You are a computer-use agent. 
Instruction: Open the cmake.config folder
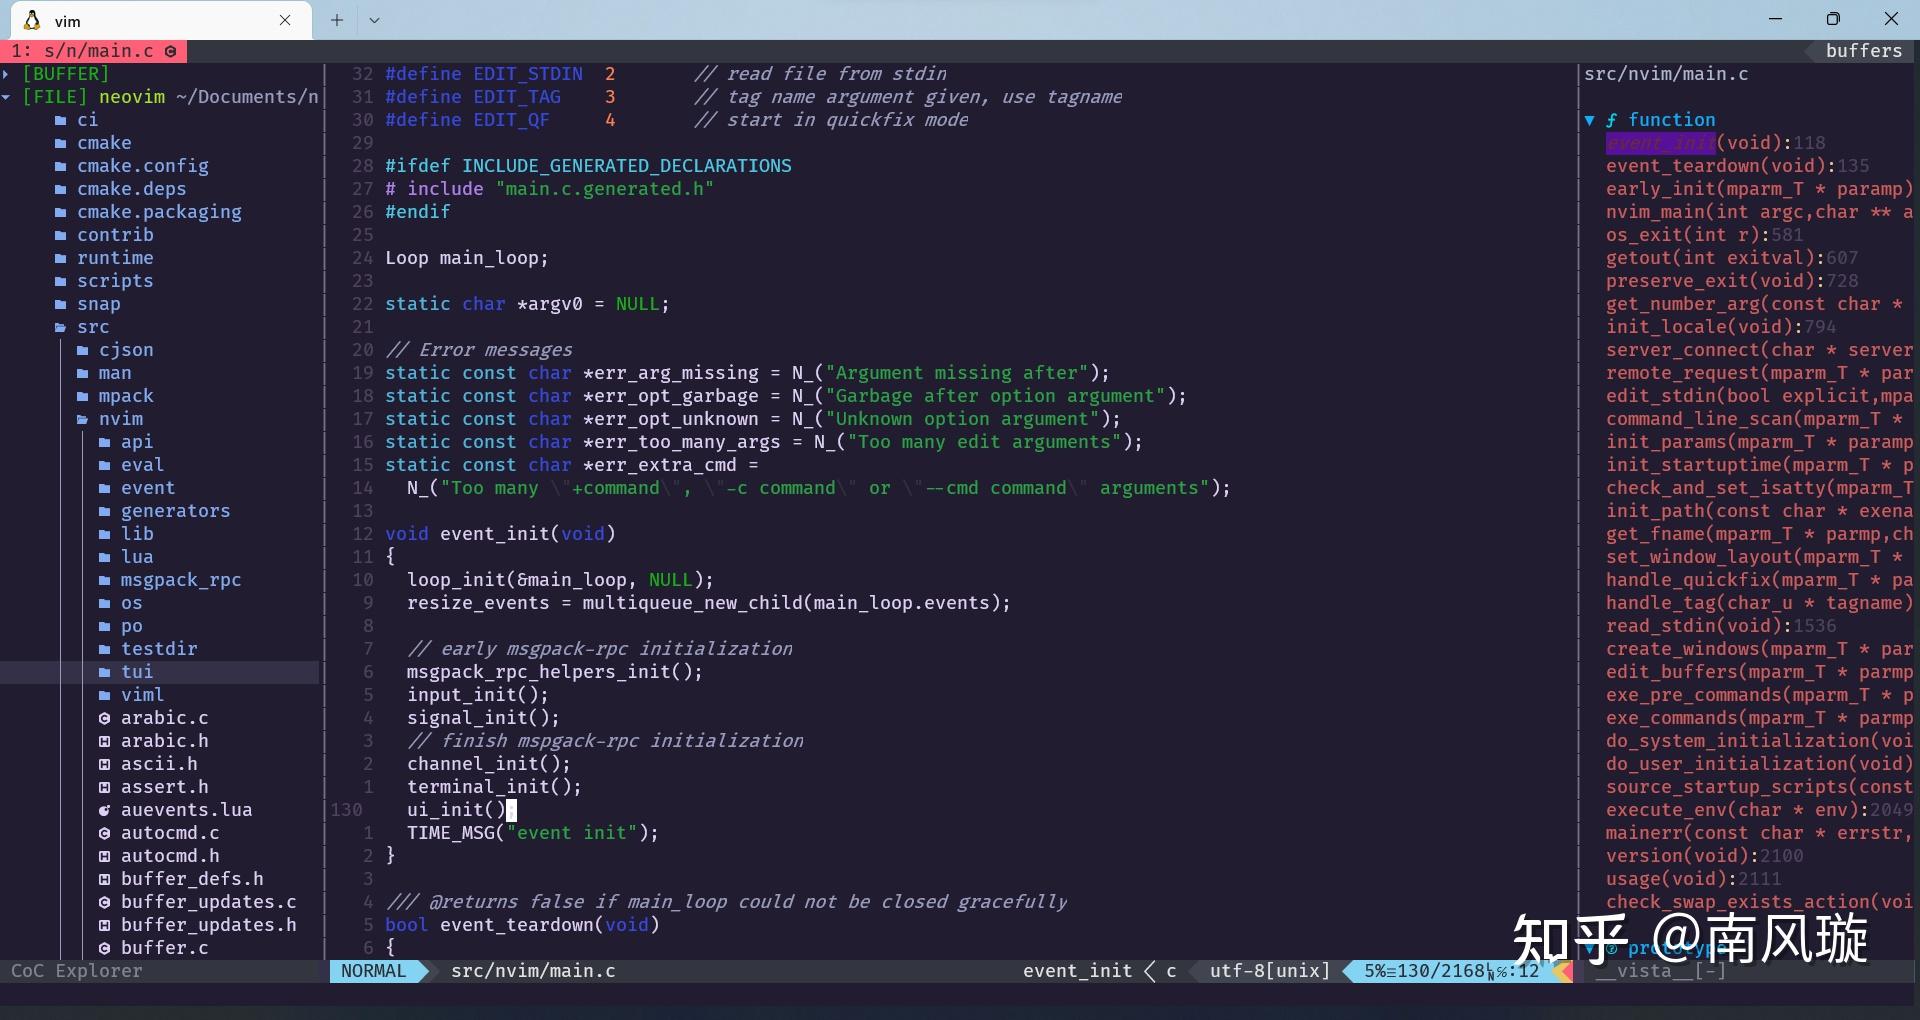(143, 166)
